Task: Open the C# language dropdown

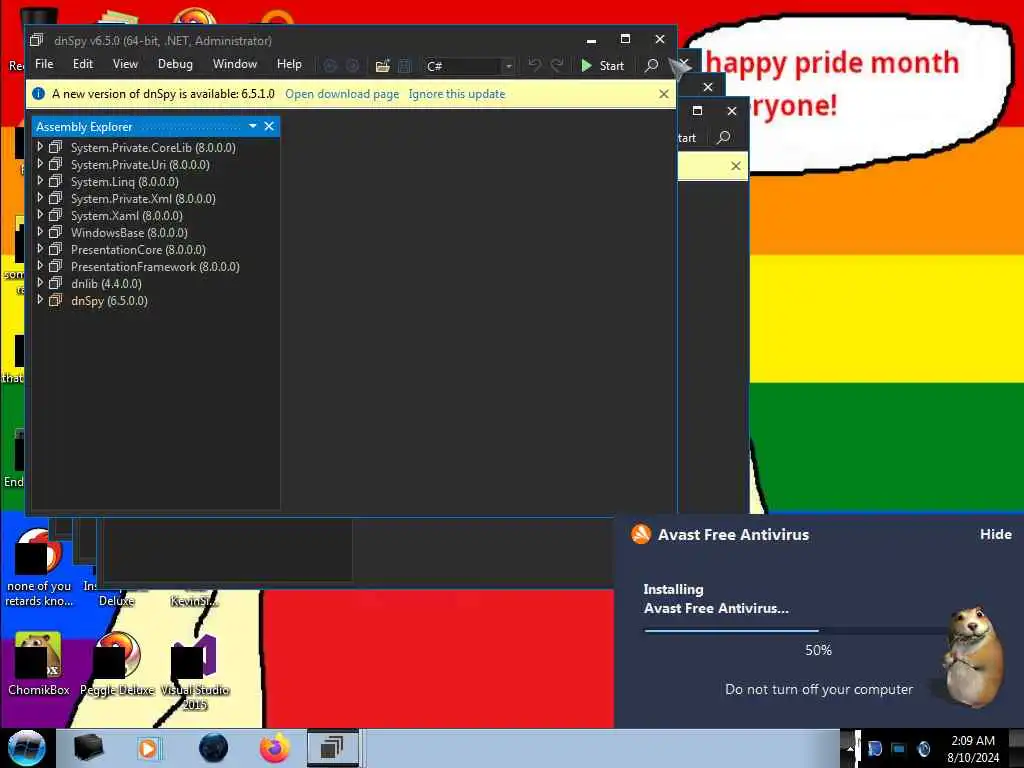Action: pyautogui.click(x=509, y=66)
